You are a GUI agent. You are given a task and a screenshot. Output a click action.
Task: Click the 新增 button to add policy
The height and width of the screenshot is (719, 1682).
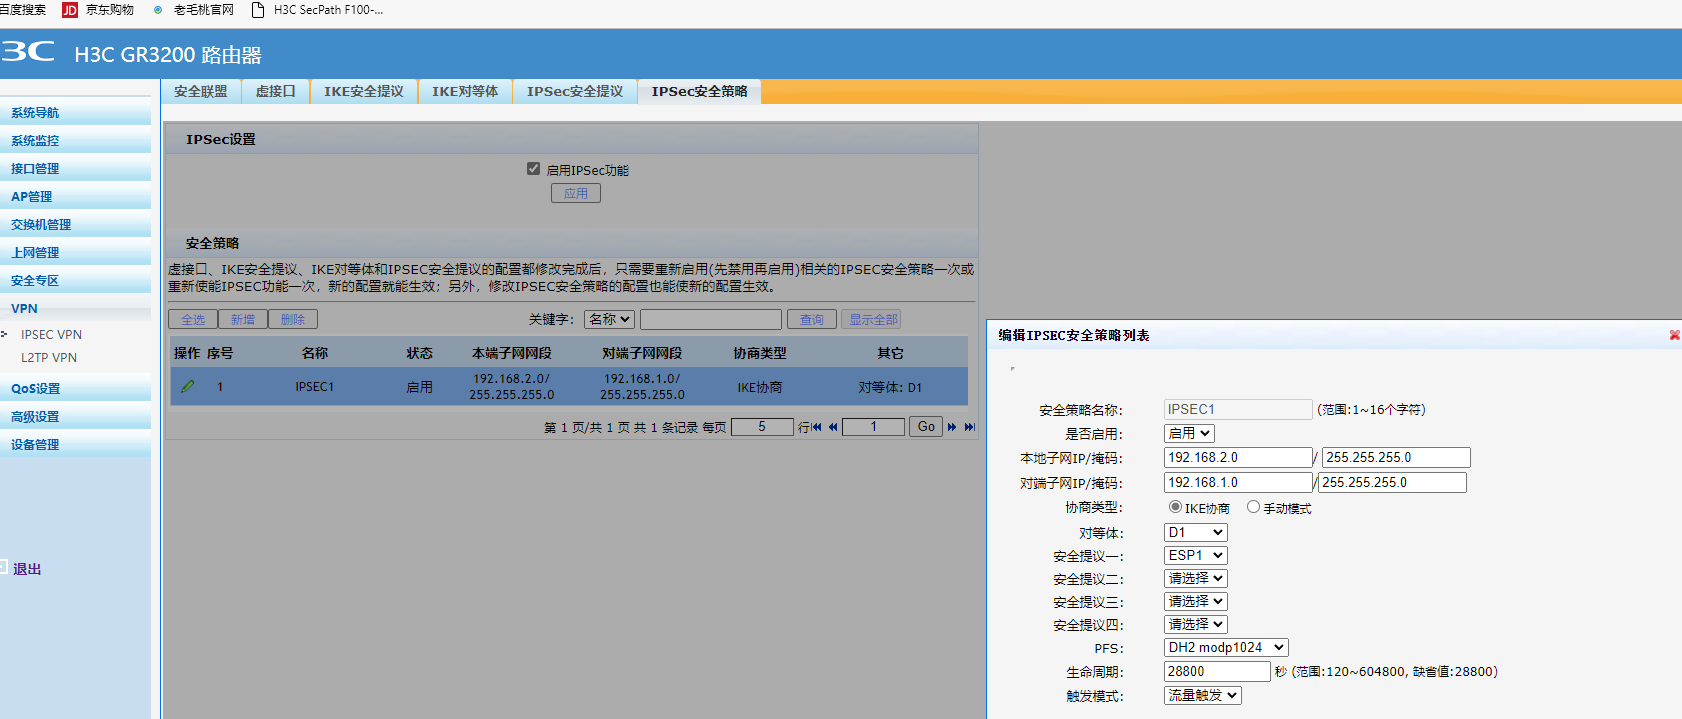point(242,319)
